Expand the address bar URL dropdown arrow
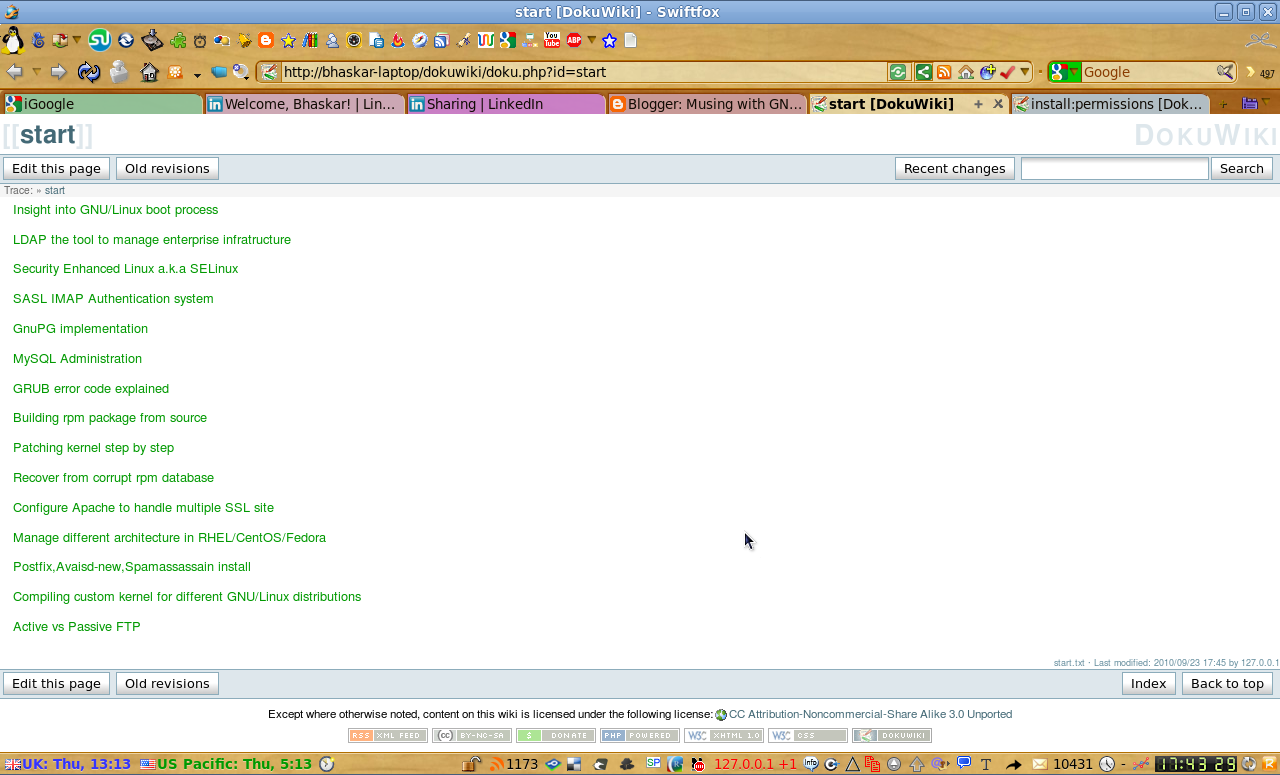 [x=1025, y=72]
